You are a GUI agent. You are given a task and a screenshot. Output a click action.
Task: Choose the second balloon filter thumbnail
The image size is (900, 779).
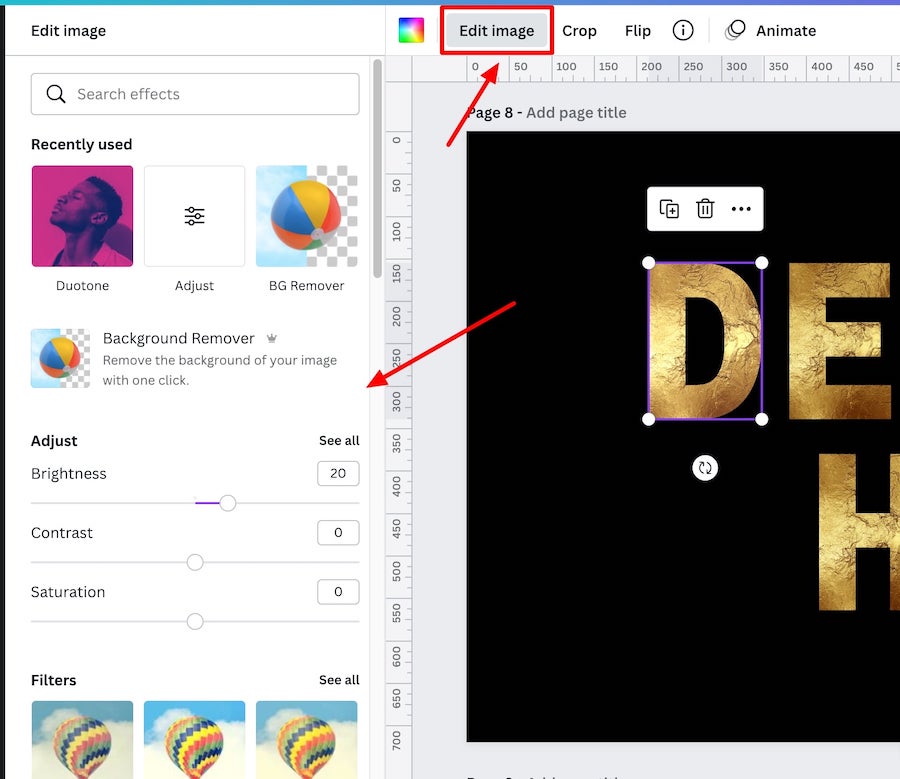click(195, 739)
